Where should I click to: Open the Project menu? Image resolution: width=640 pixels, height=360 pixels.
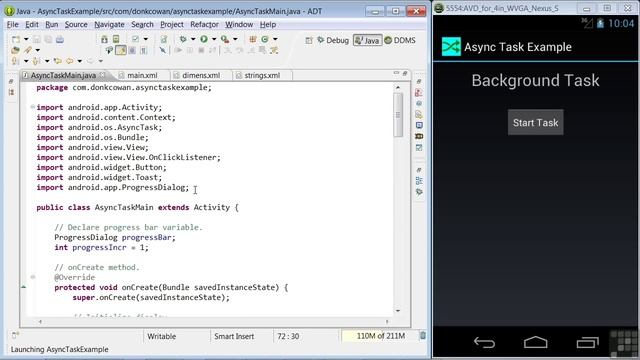tap(172, 24)
